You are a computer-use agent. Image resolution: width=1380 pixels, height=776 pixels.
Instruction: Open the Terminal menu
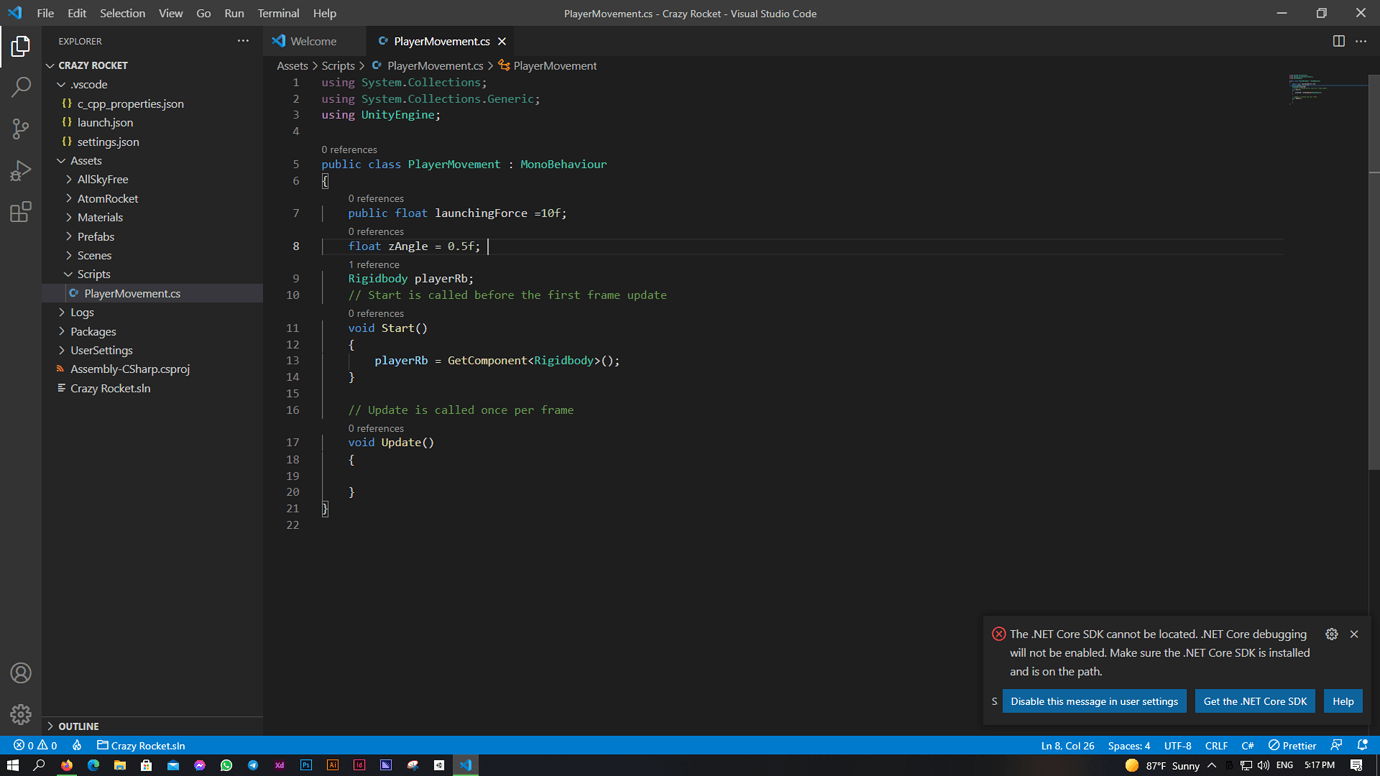[278, 13]
